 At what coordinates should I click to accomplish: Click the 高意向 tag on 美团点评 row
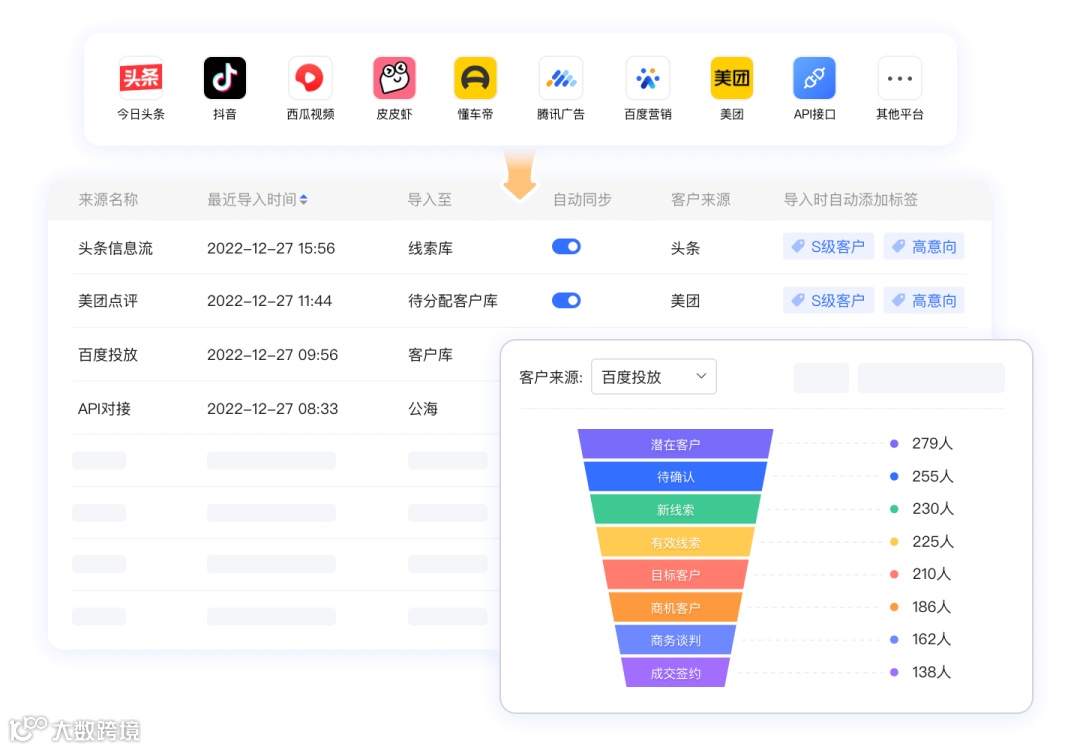pos(923,300)
